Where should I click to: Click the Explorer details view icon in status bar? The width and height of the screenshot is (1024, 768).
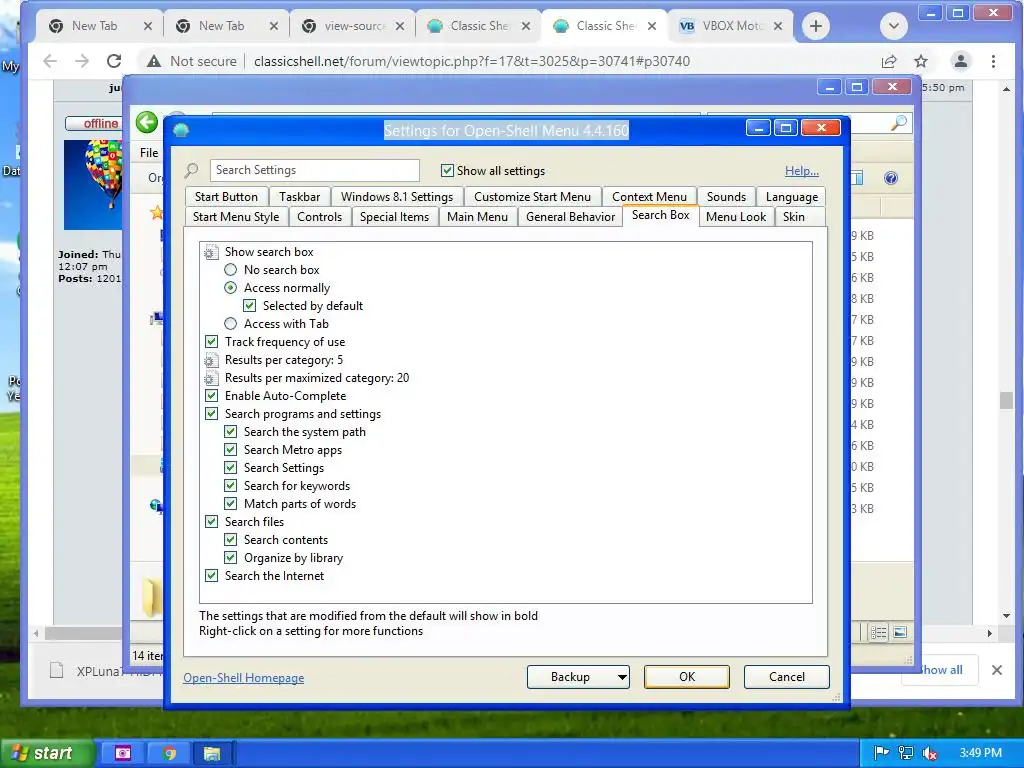879,632
